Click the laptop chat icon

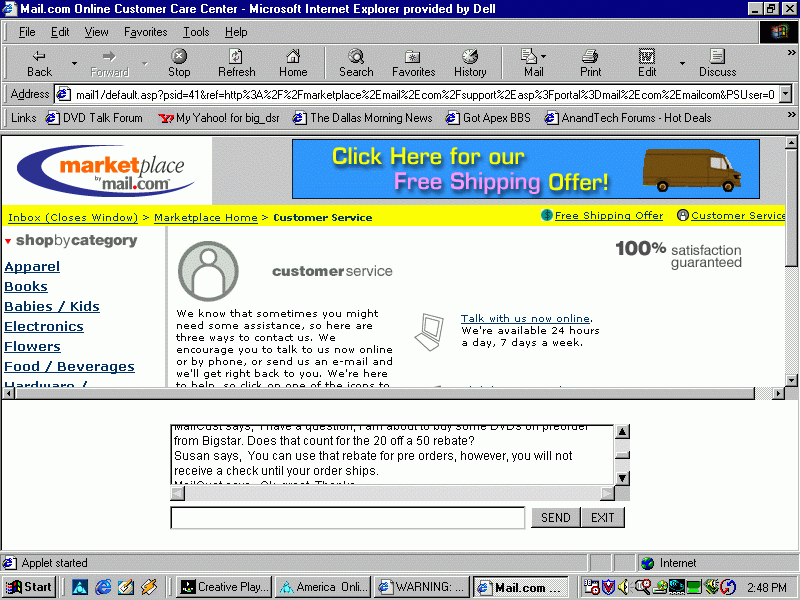pyautogui.click(x=430, y=332)
